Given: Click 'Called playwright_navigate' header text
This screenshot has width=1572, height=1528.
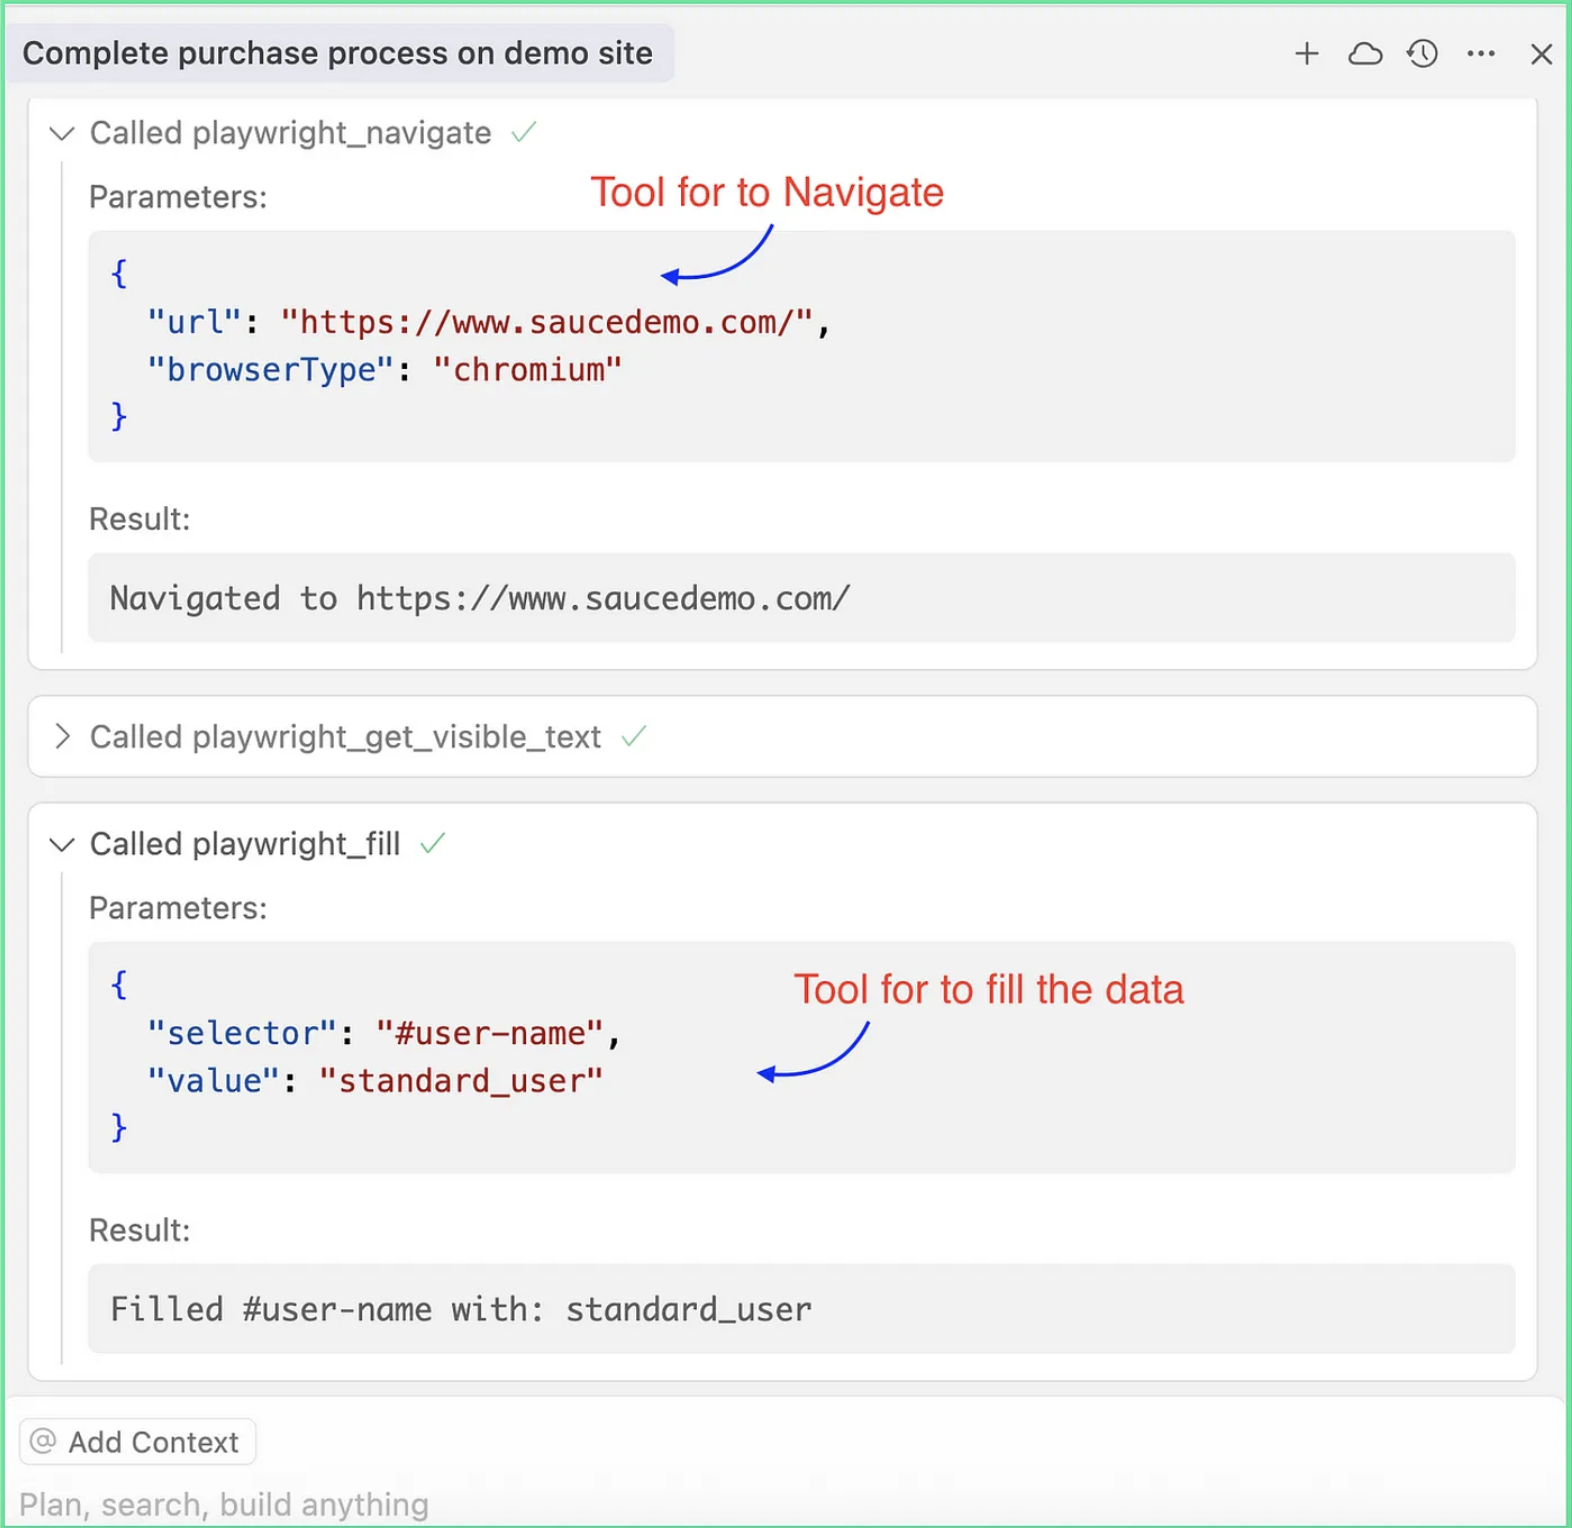Looking at the screenshot, I should (290, 133).
